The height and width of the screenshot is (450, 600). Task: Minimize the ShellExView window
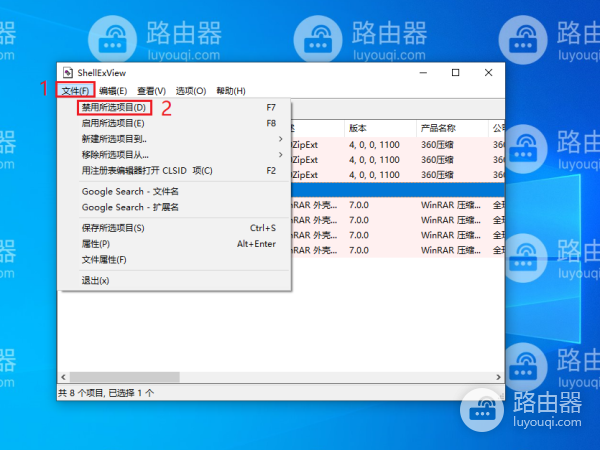tap(423, 73)
